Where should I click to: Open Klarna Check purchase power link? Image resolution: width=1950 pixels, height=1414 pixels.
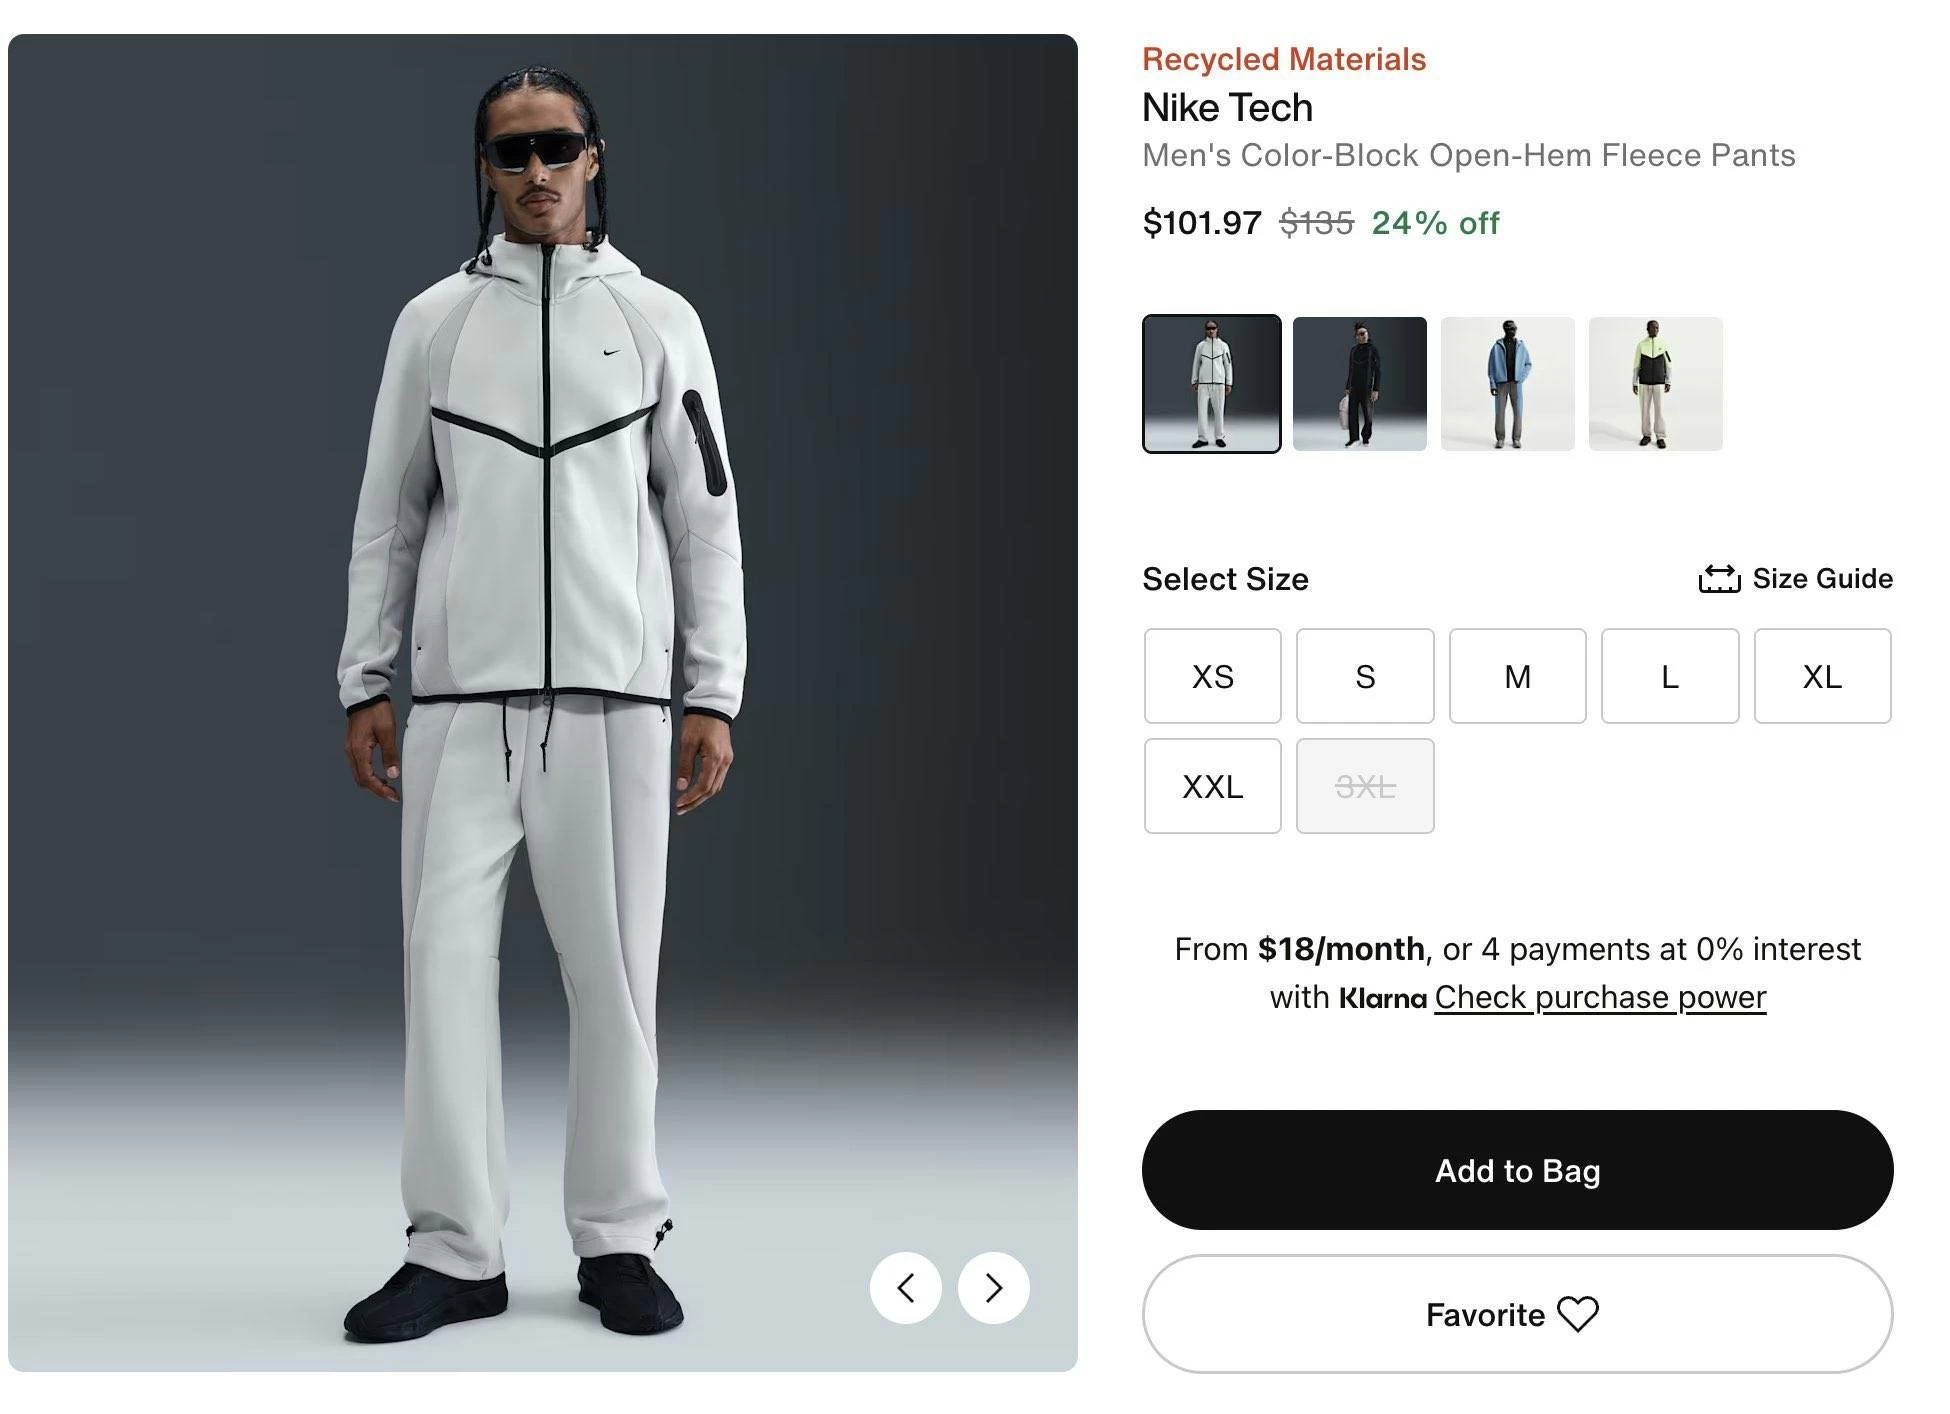tap(1600, 998)
